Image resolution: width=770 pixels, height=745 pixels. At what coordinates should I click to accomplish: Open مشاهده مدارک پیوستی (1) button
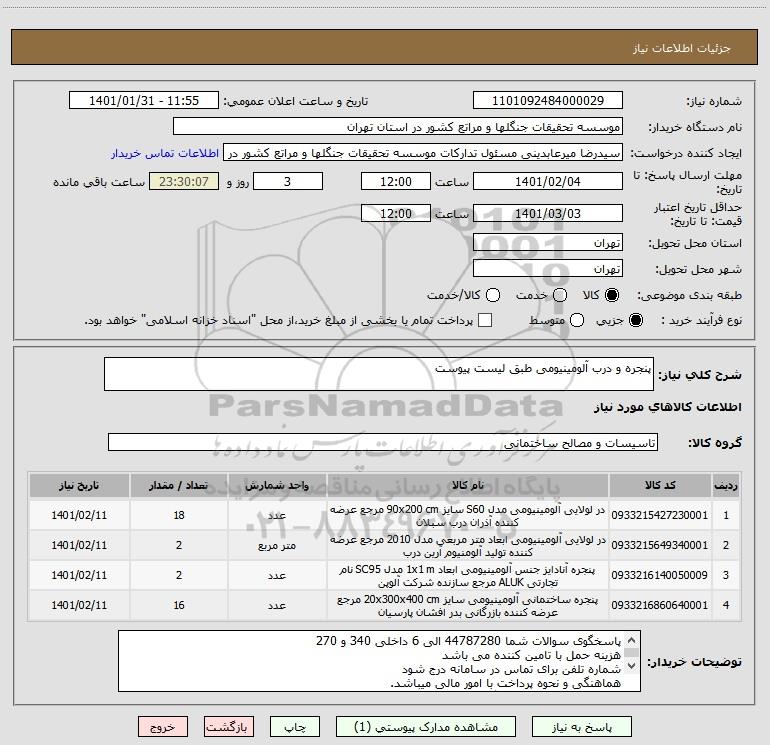point(426,727)
